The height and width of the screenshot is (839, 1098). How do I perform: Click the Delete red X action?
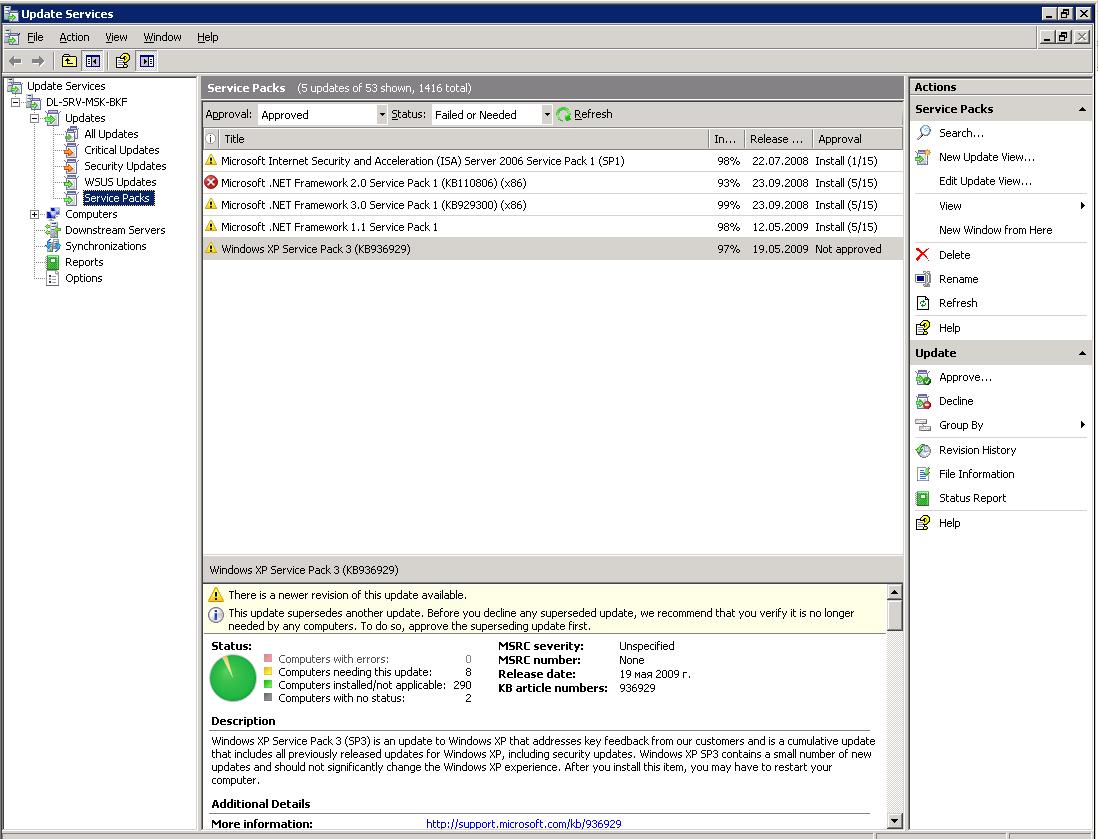[923, 255]
